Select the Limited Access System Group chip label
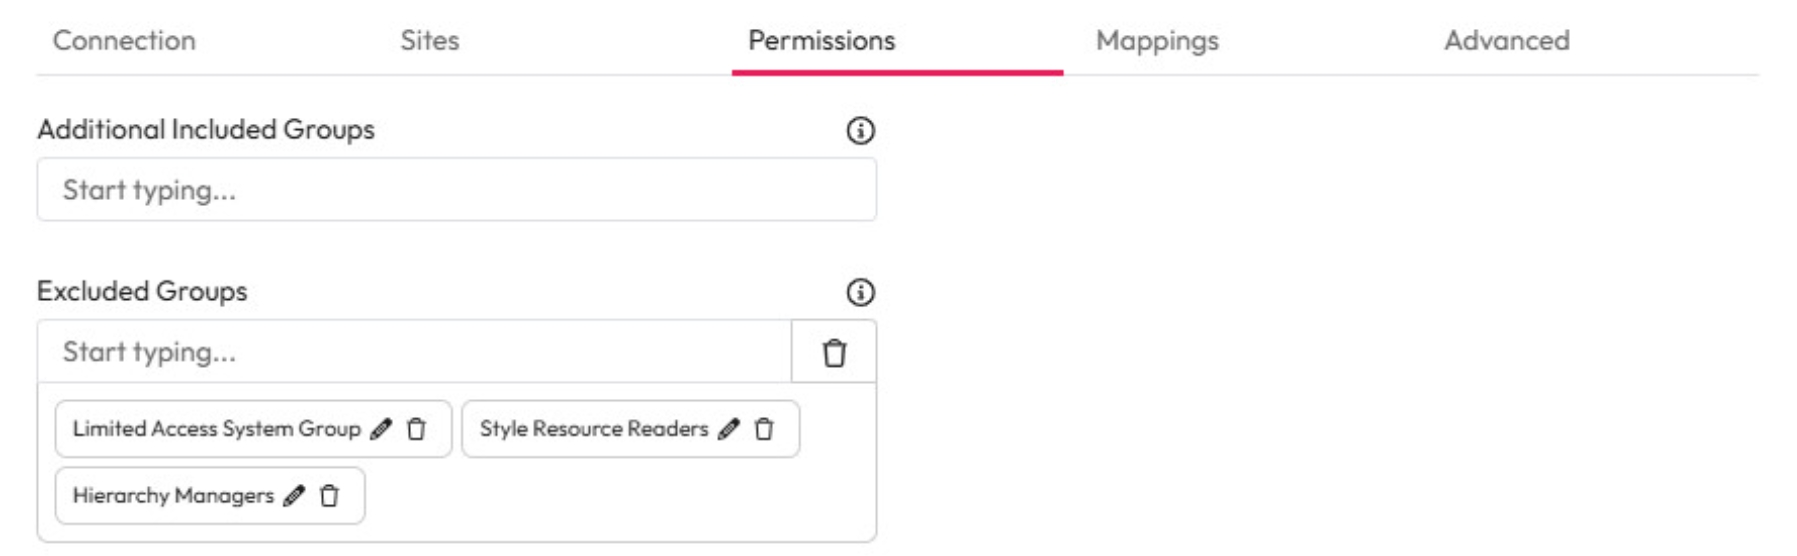Image resolution: width=1797 pixels, height=556 pixels. [216, 429]
